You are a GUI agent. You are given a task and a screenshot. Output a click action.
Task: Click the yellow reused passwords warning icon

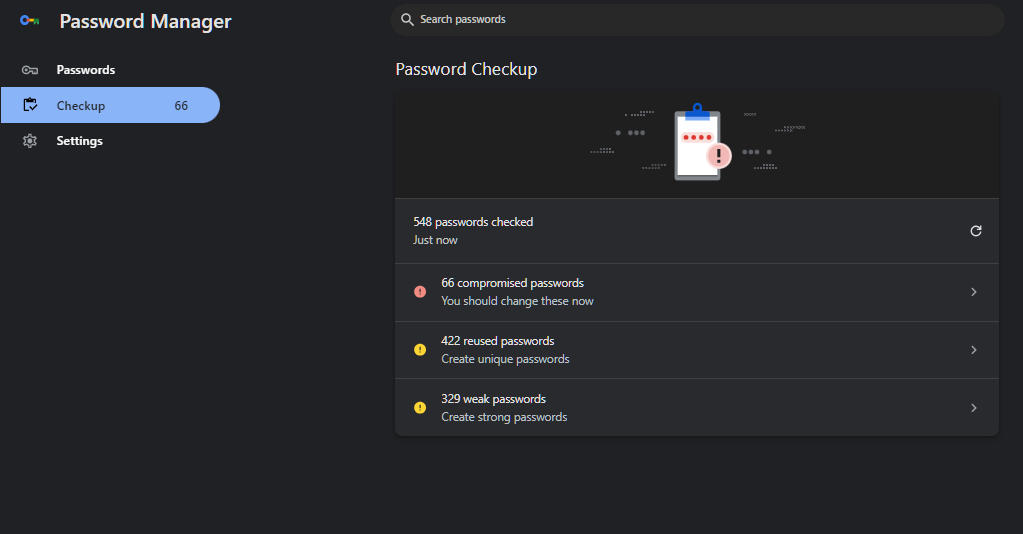click(x=420, y=350)
